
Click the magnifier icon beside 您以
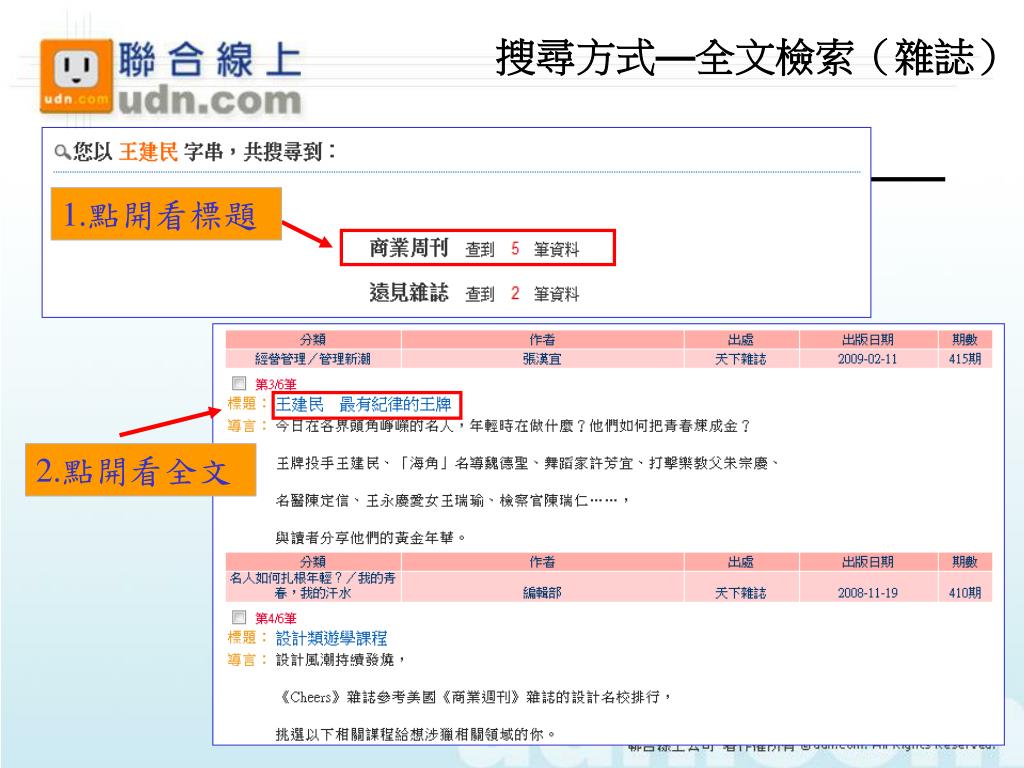point(62,153)
